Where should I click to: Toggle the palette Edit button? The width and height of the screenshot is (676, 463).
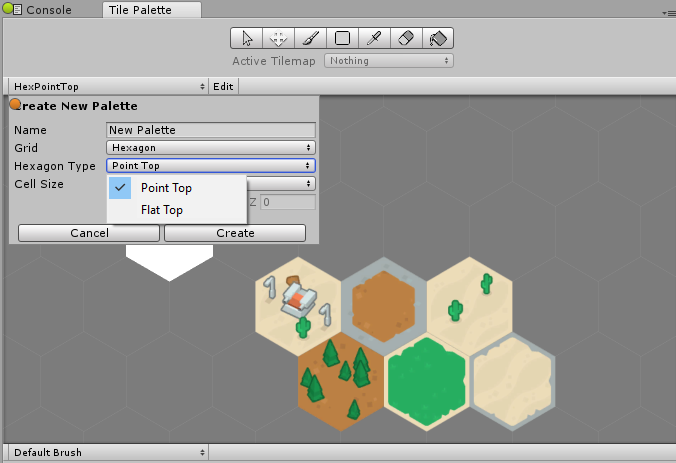point(223,87)
